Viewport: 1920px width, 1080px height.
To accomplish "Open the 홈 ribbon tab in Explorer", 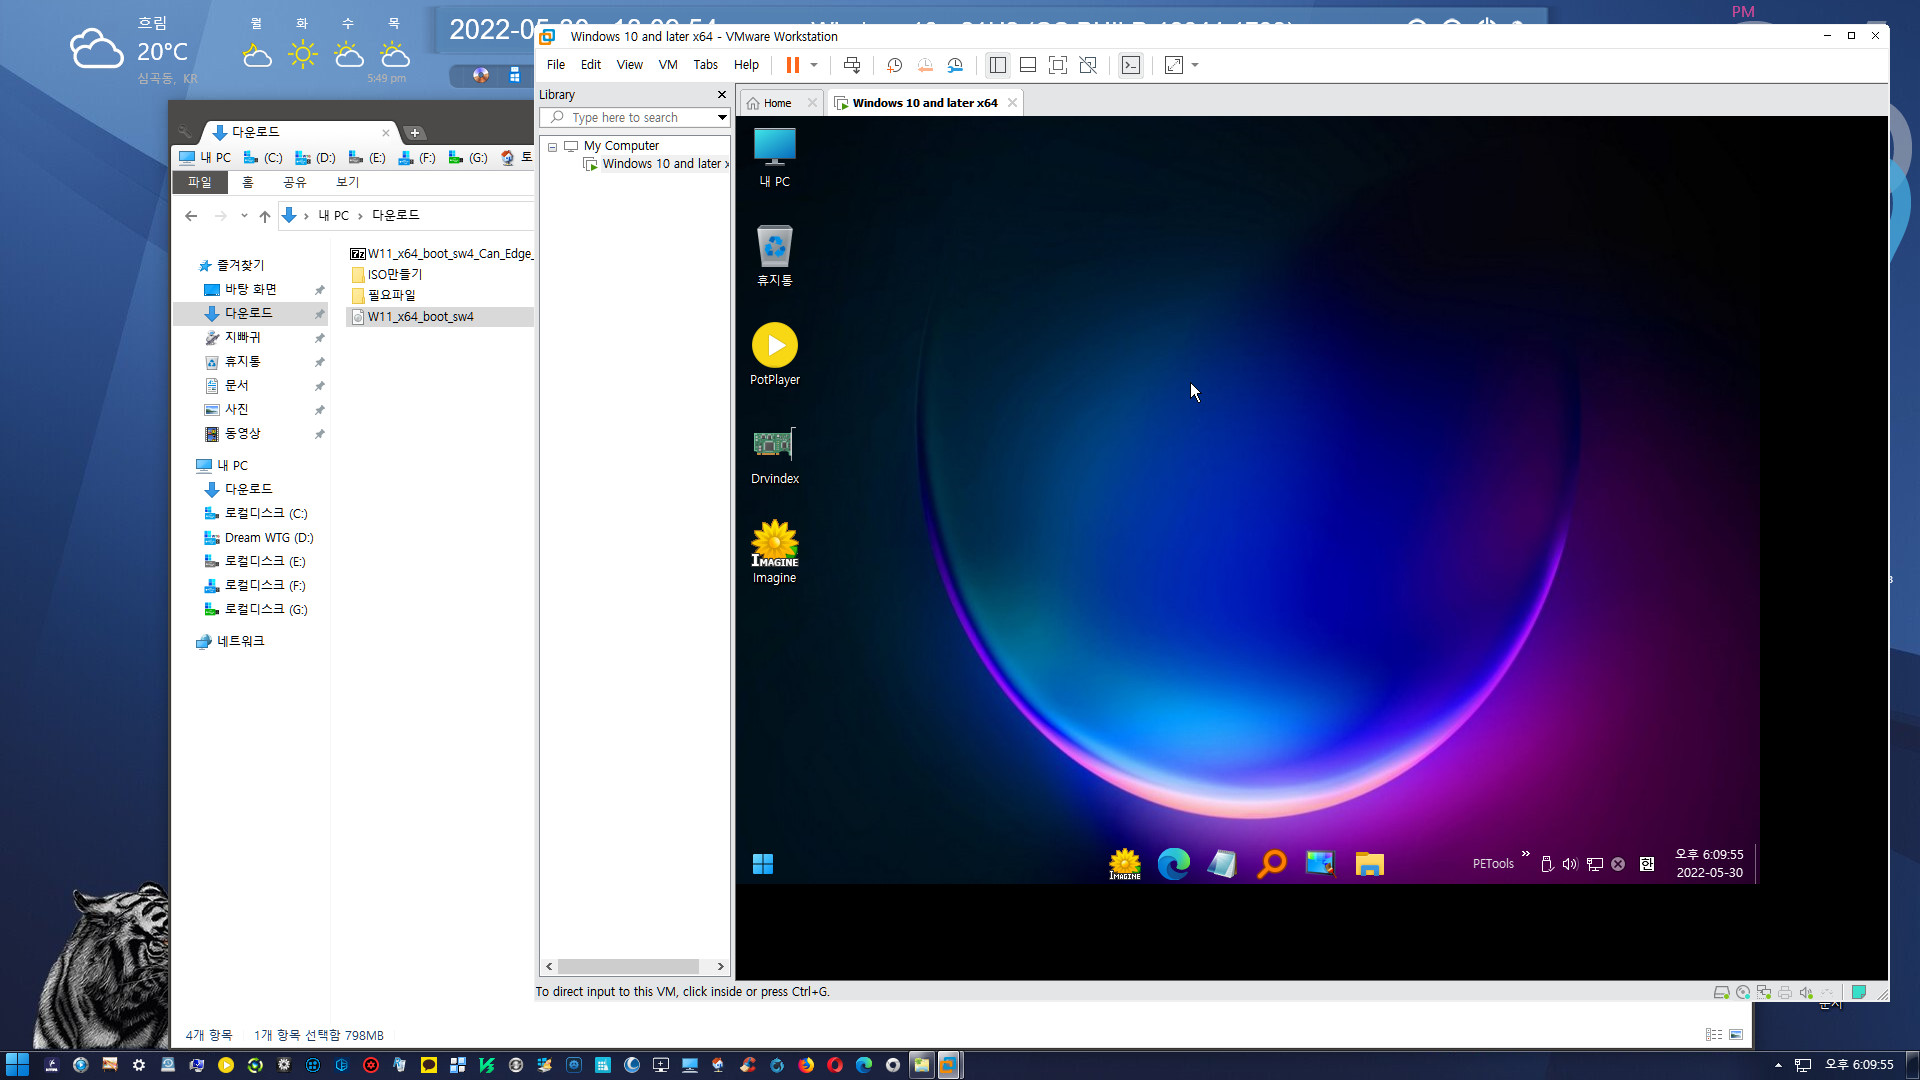I will pos(248,182).
